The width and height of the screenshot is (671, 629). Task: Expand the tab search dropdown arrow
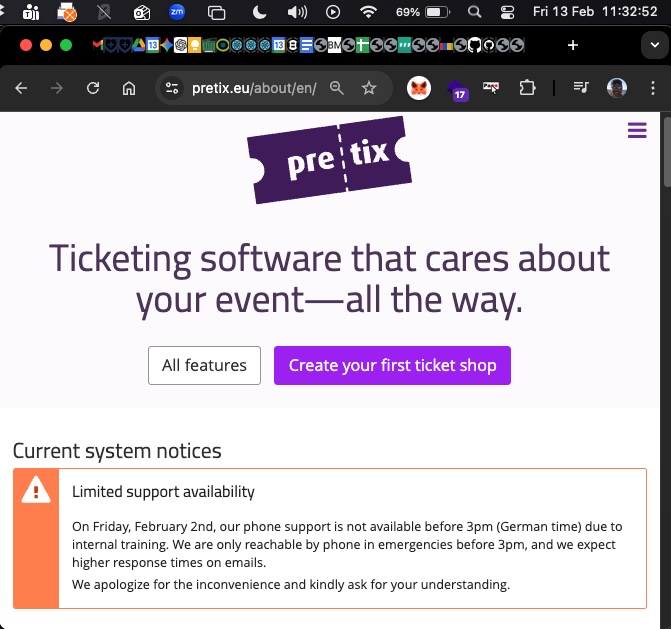coord(654,45)
